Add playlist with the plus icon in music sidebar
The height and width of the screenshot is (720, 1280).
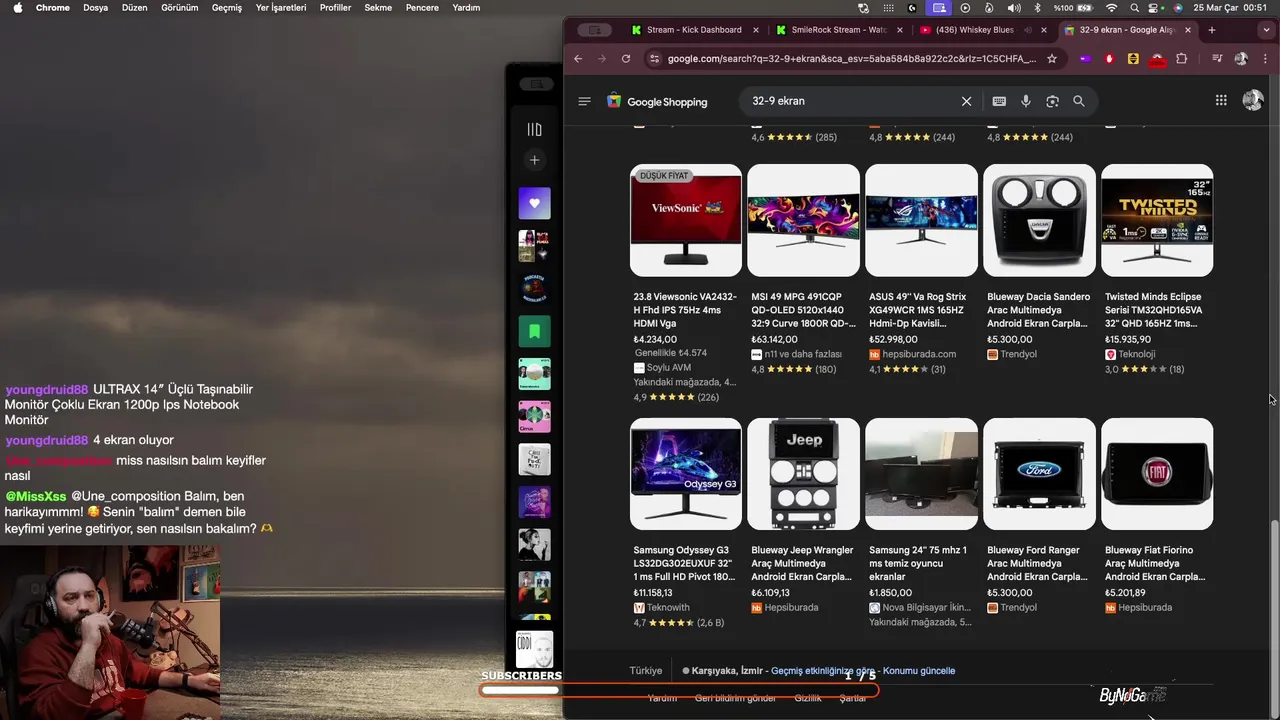tap(534, 160)
